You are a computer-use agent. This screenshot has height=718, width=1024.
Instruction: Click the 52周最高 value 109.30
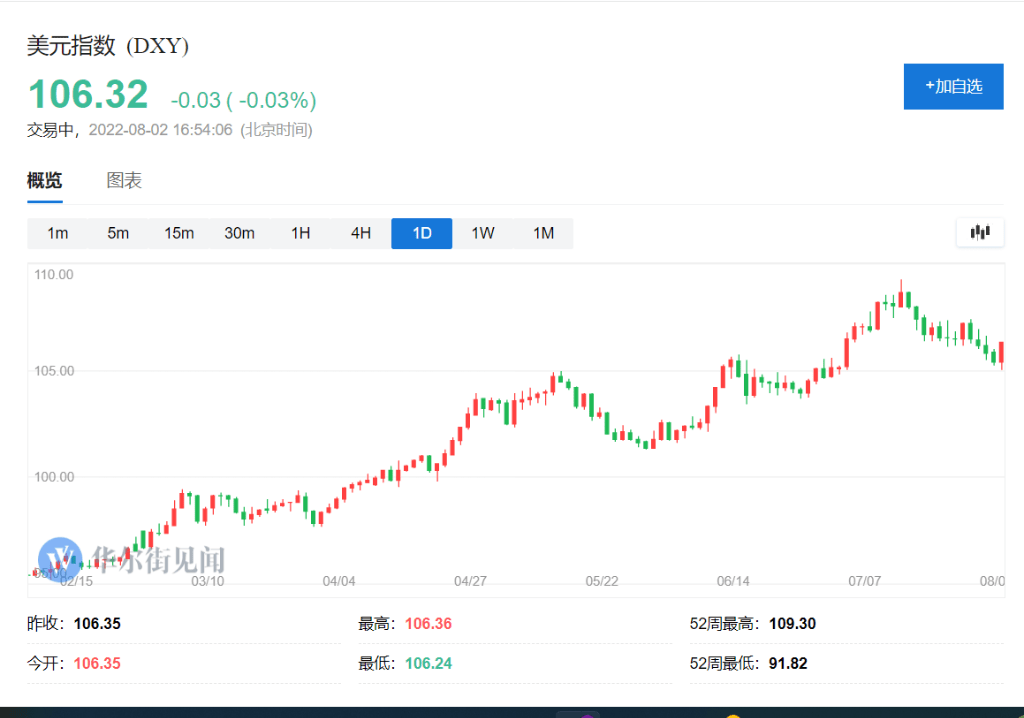pos(792,622)
